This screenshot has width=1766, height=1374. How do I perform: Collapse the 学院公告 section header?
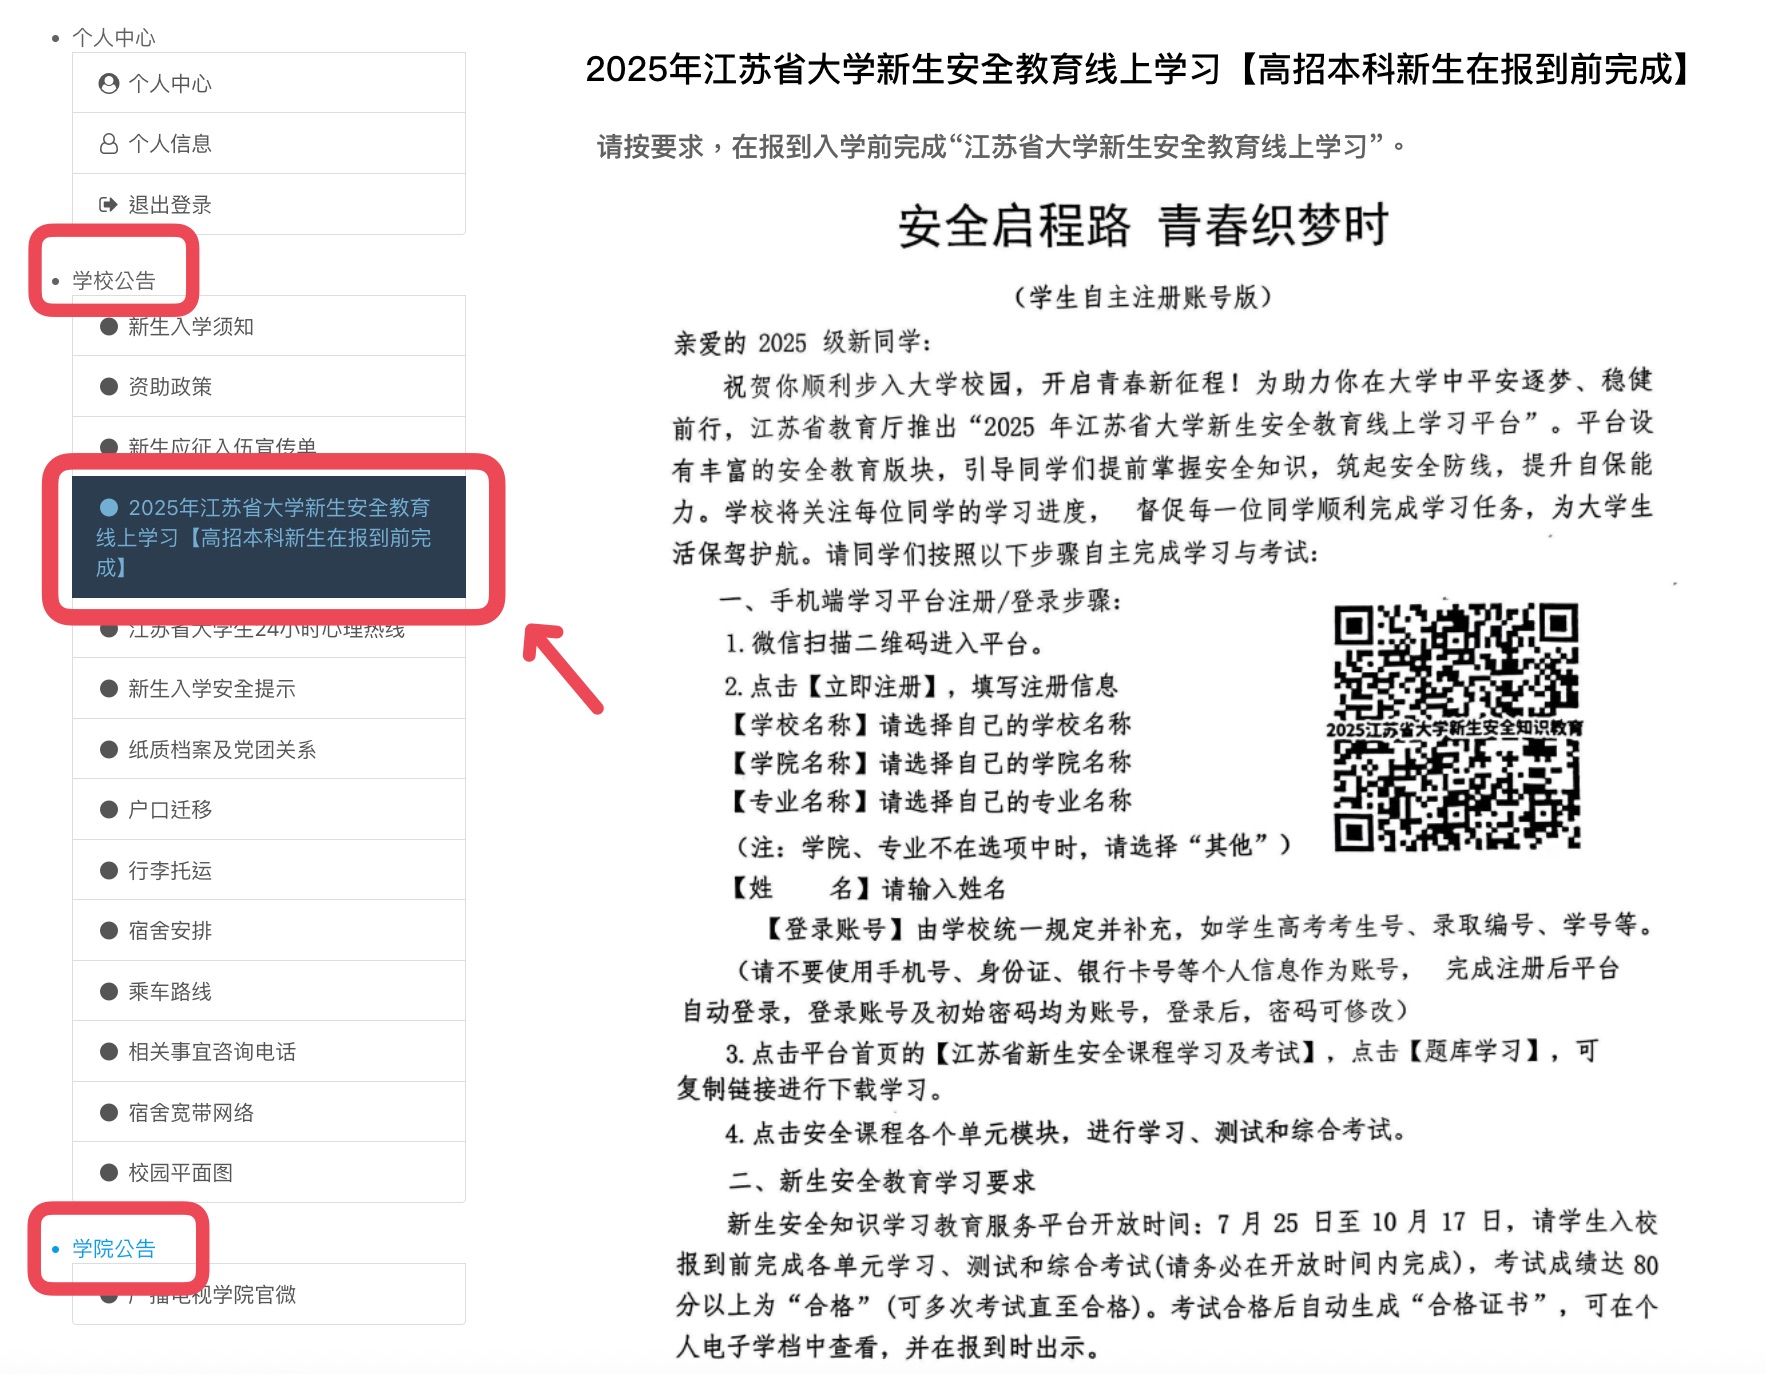pos(114,1249)
